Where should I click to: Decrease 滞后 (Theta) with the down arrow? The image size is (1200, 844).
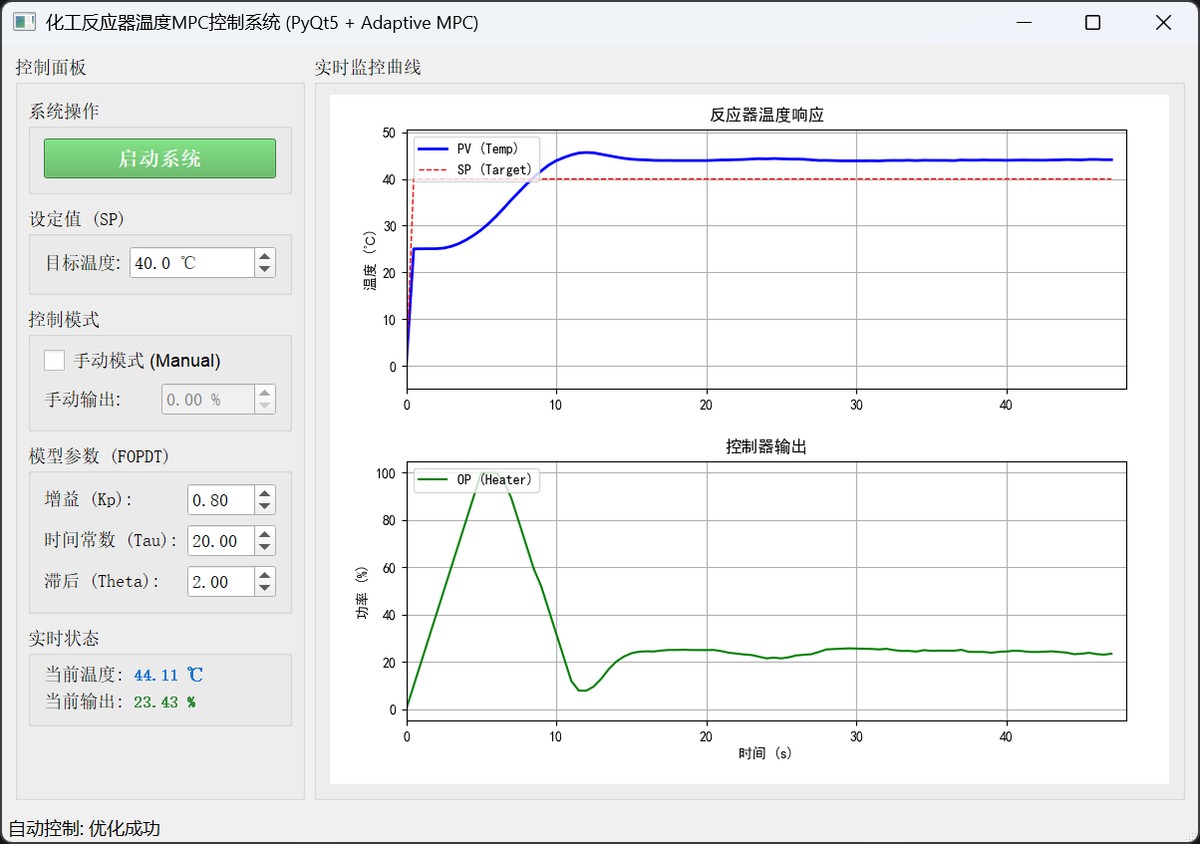point(264,589)
